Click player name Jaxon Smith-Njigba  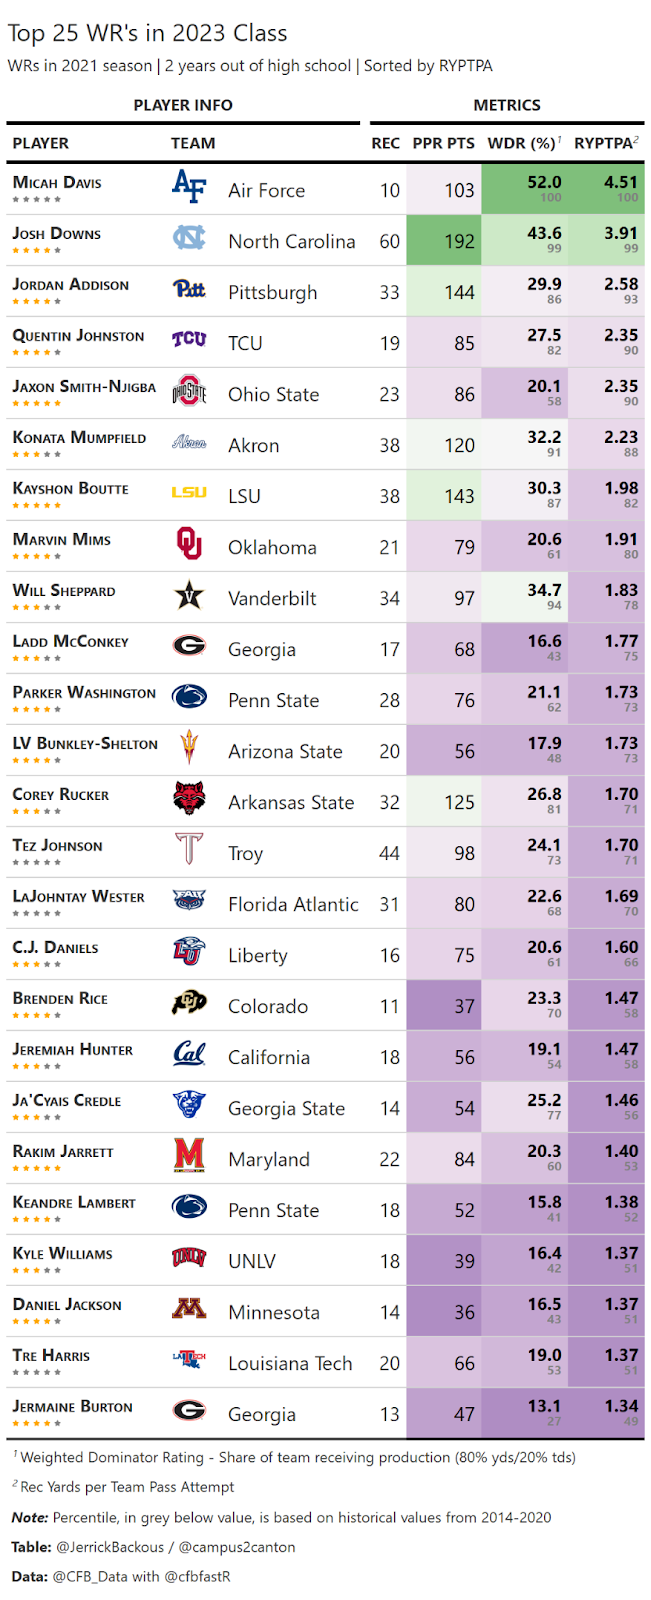(84, 386)
